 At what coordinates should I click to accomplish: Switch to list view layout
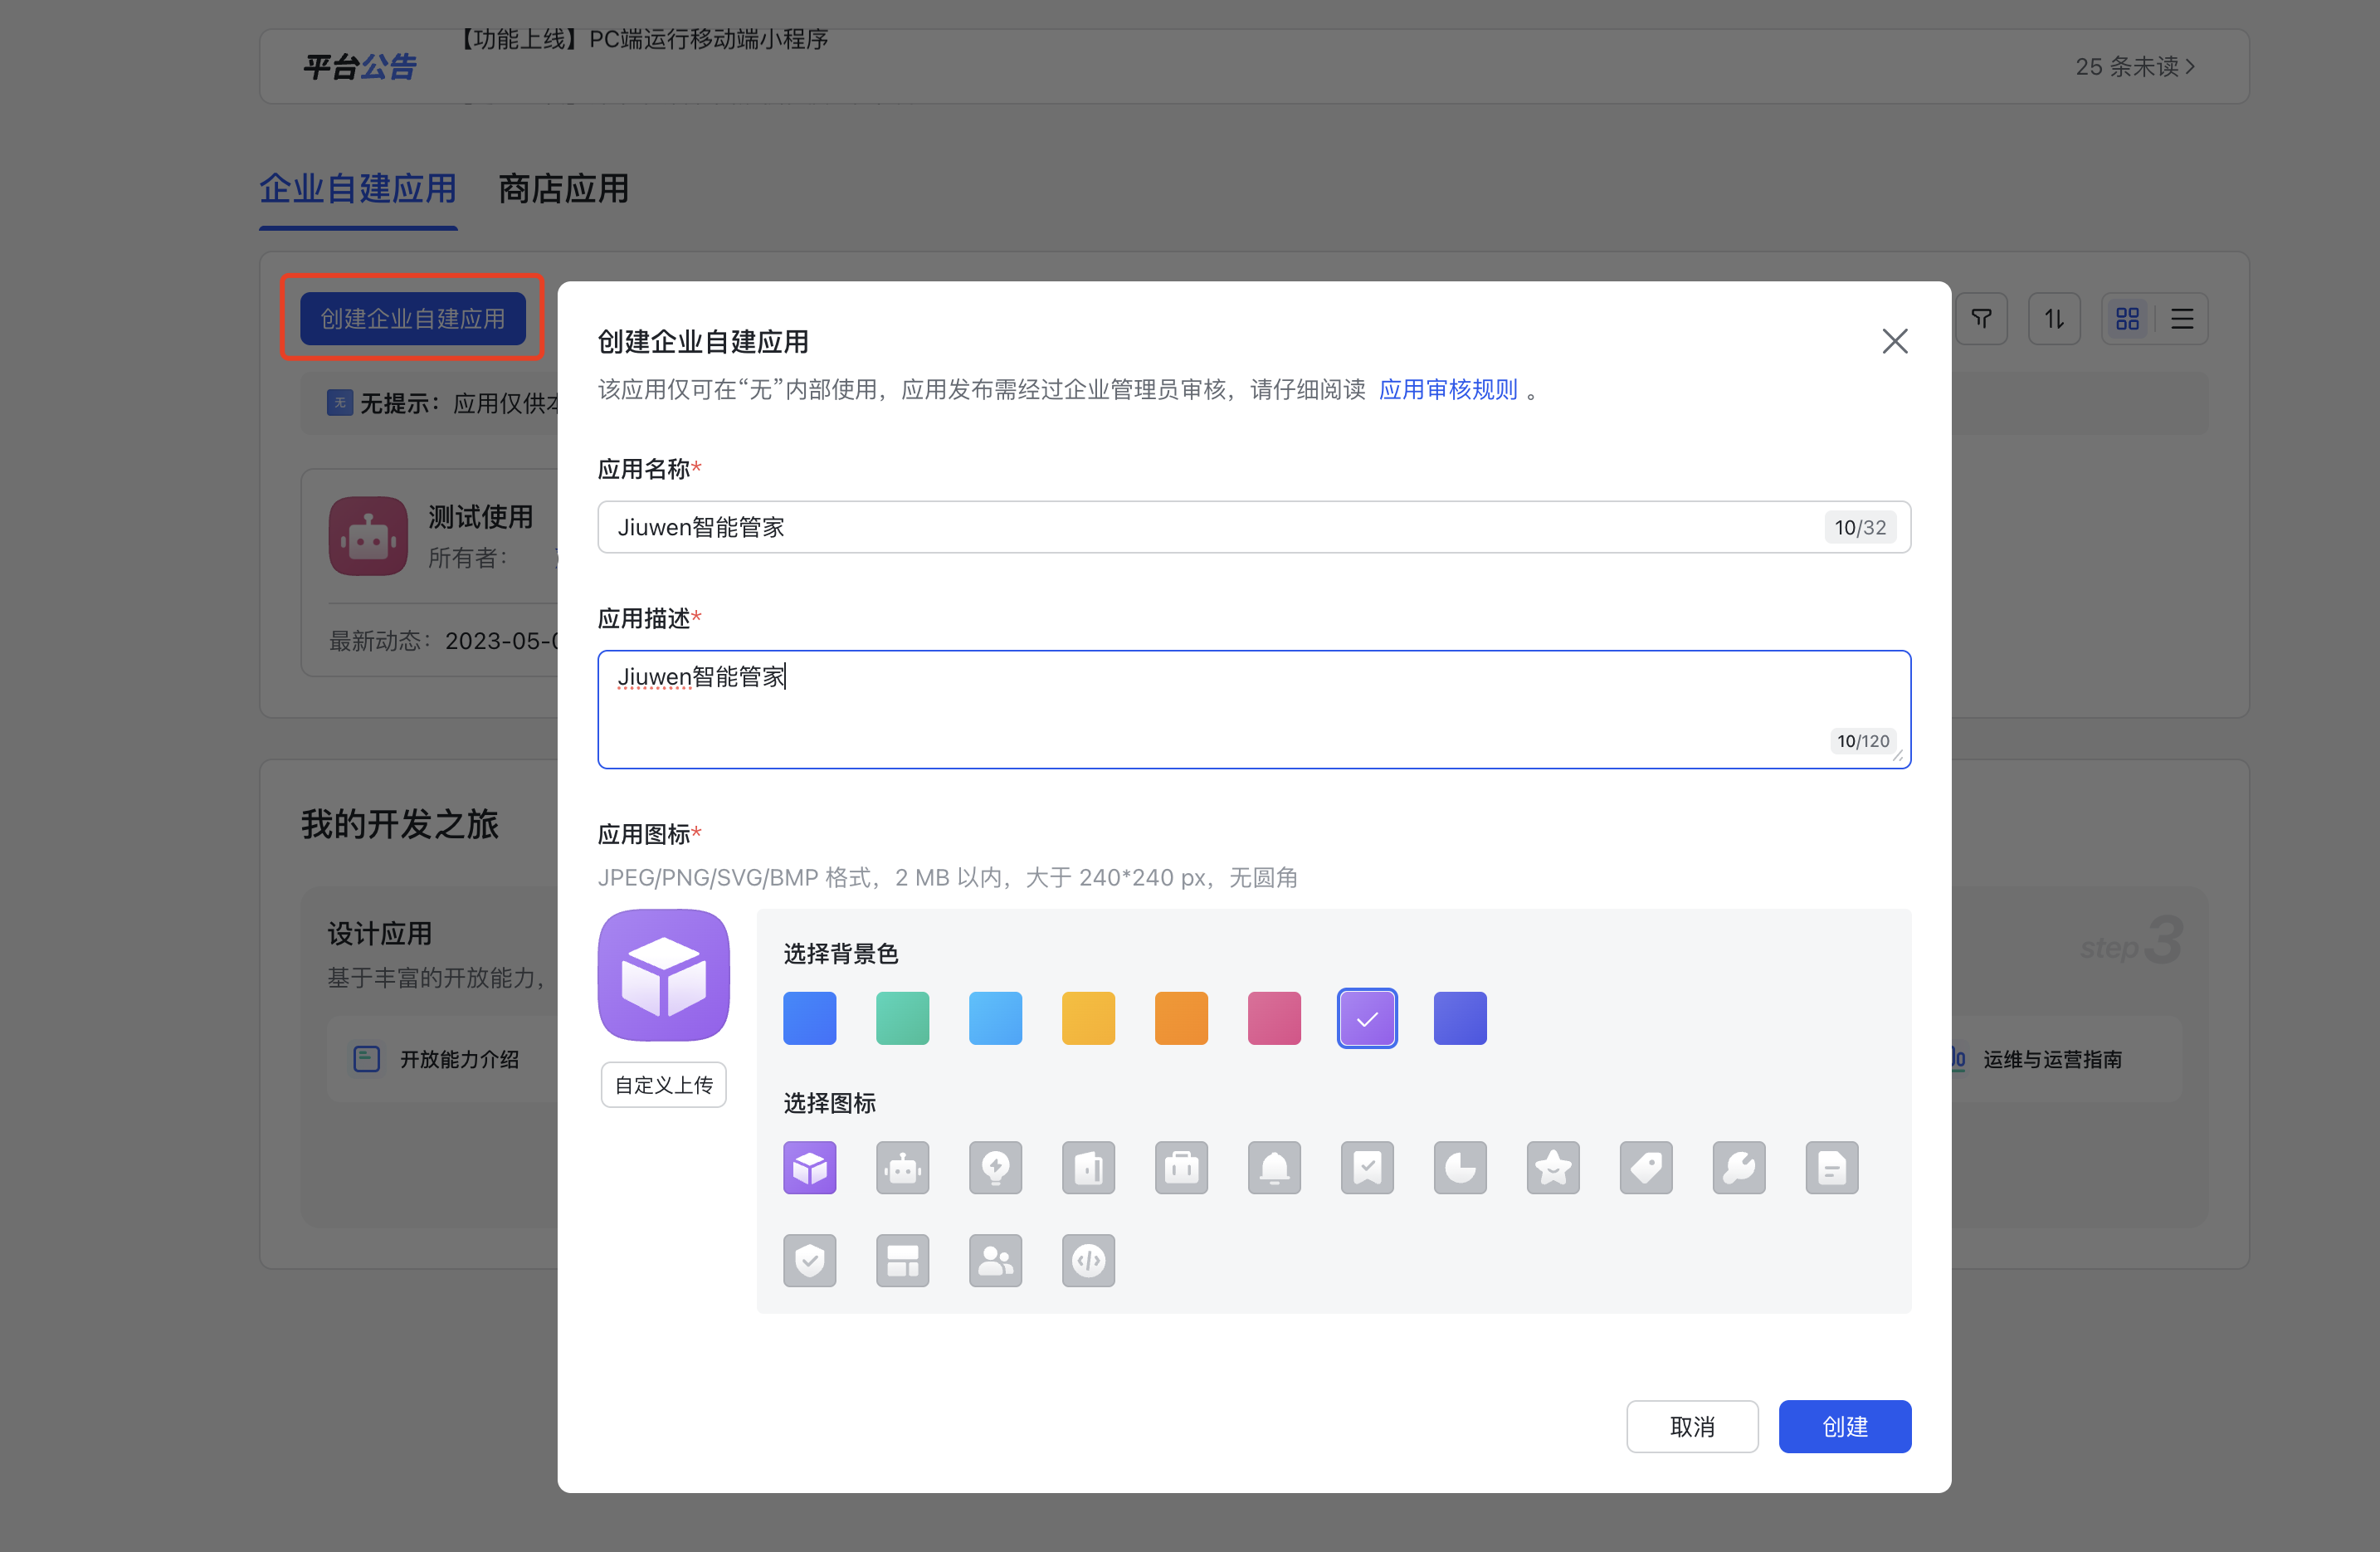(x=2181, y=318)
